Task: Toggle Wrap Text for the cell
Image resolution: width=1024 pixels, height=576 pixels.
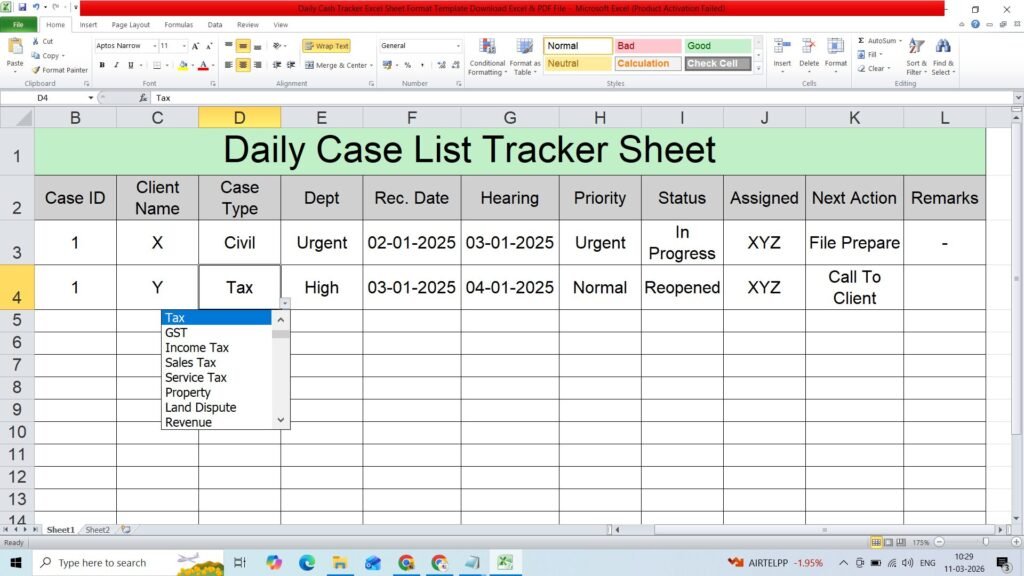Action: pos(327,46)
